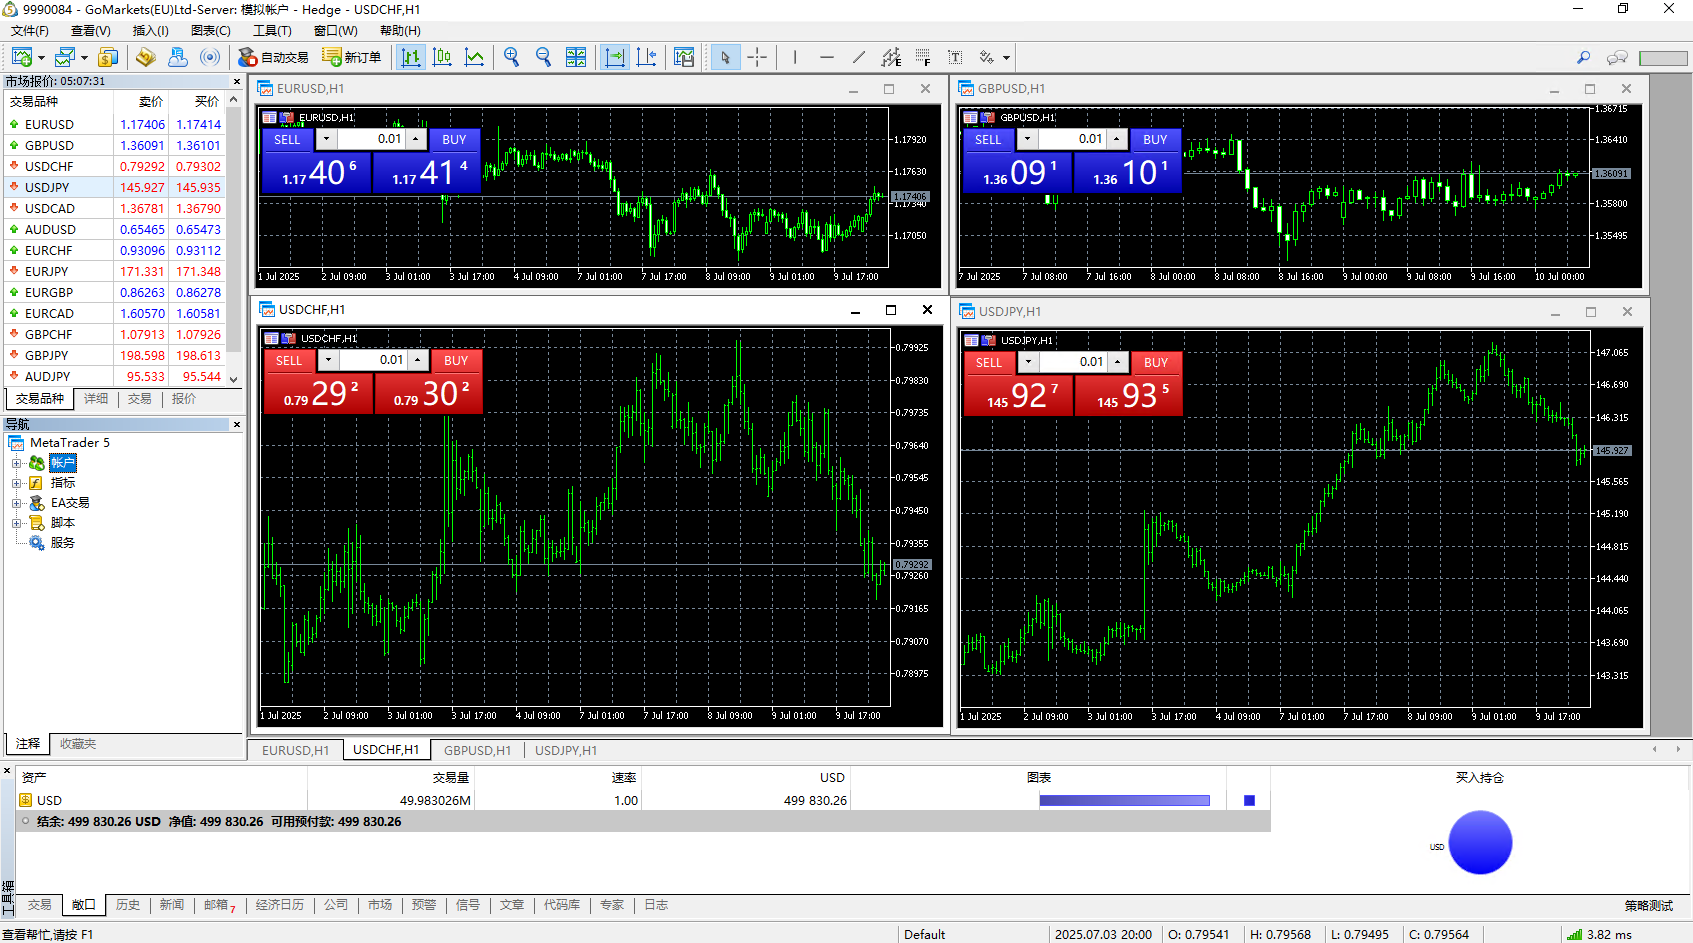This screenshot has width=1693, height=943.
Task: Open 策略测试 strategy tester link
Action: pyautogui.click(x=1648, y=906)
